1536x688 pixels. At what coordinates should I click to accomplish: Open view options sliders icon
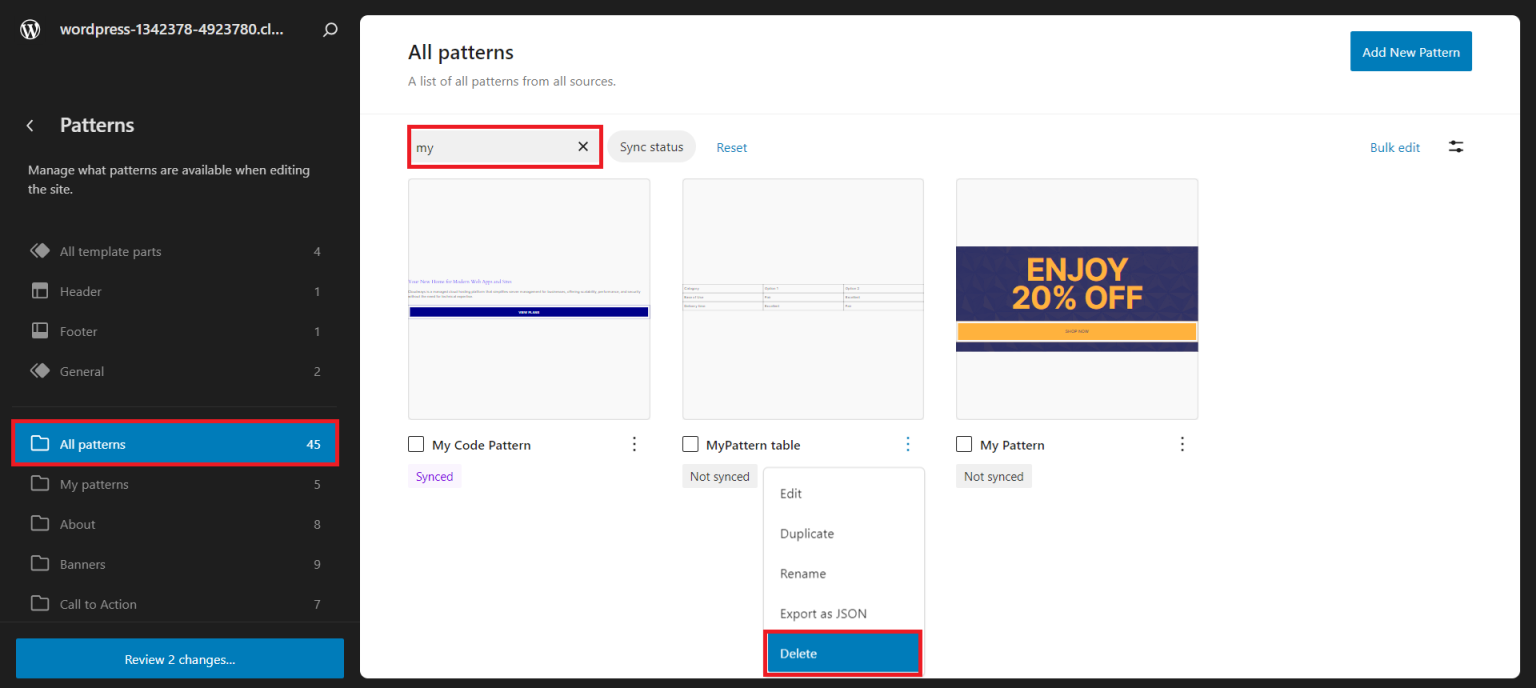1456,147
